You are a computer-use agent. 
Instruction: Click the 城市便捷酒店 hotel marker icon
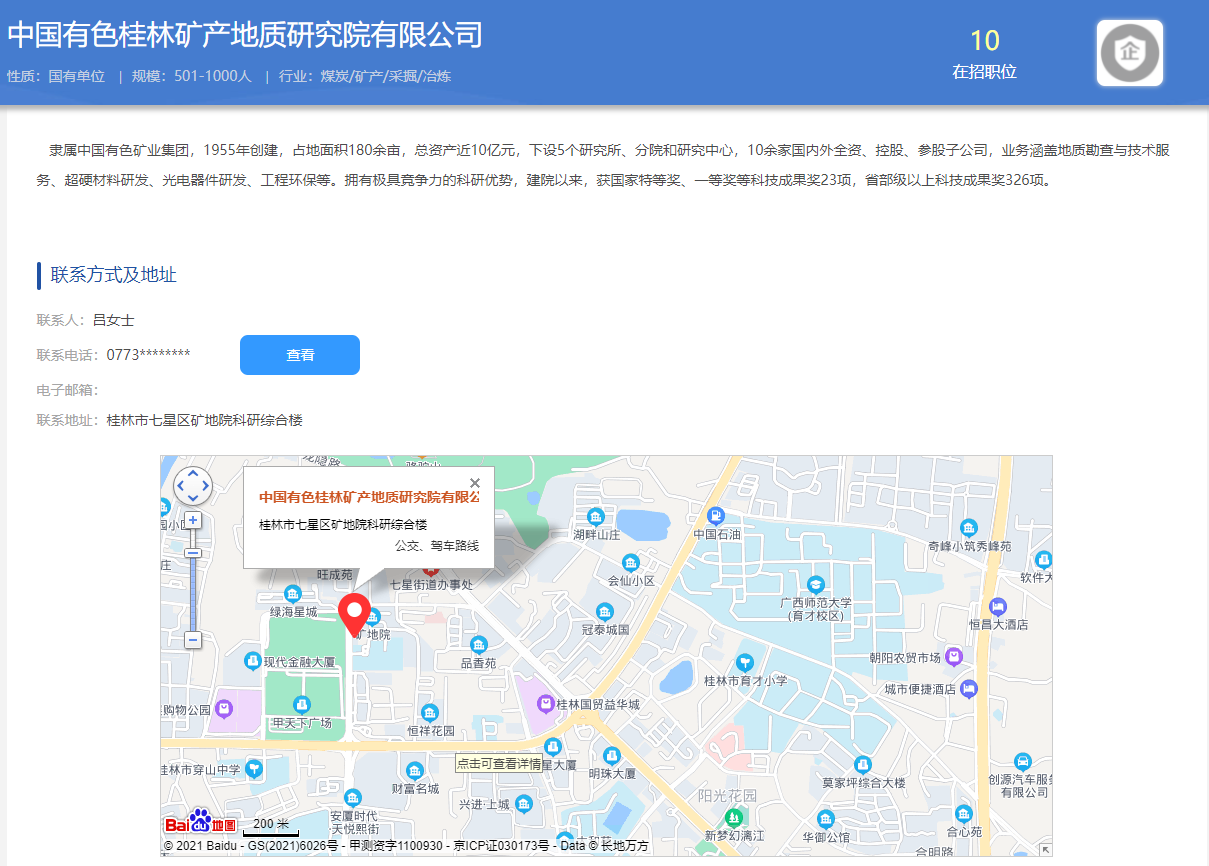(x=968, y=689)
